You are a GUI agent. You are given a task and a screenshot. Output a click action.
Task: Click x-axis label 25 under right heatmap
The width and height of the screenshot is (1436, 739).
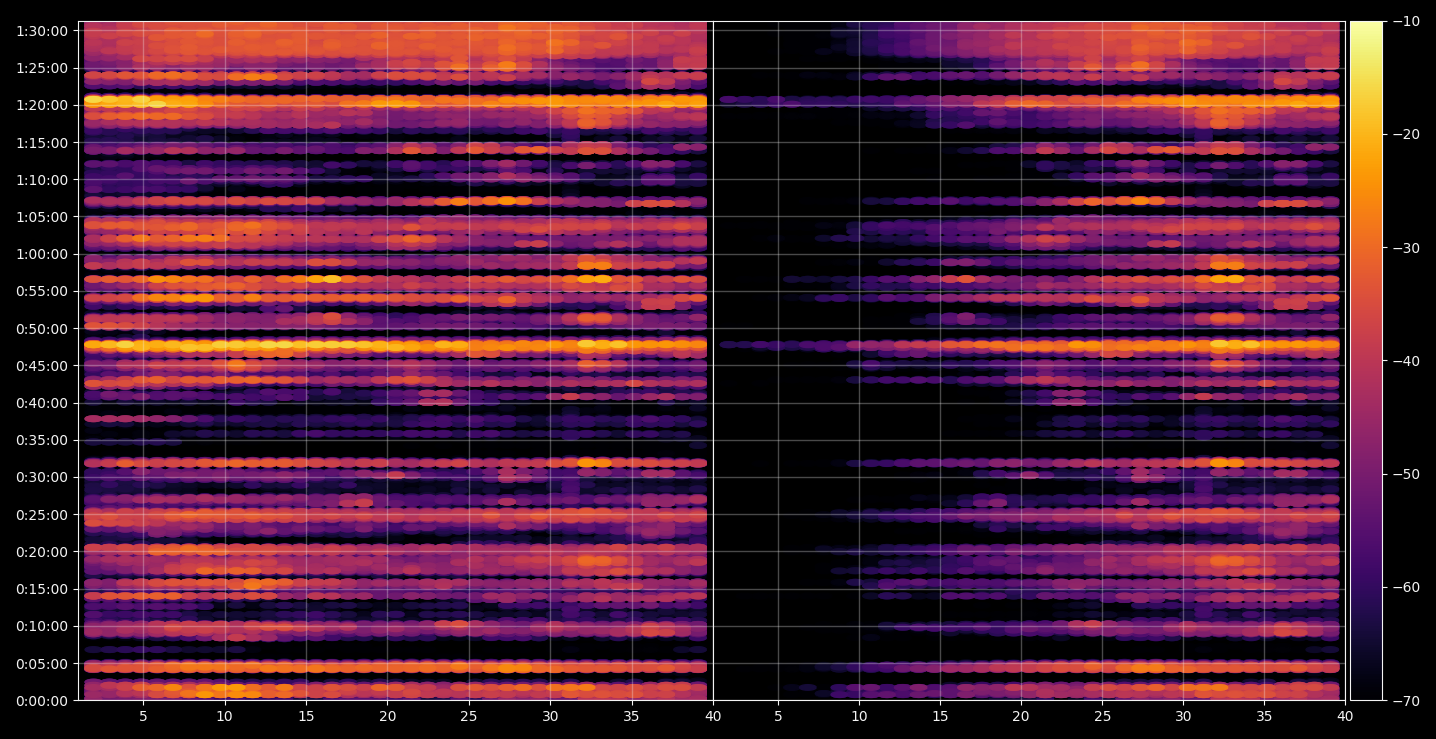pyautogui.click(x=1102, y=716)
